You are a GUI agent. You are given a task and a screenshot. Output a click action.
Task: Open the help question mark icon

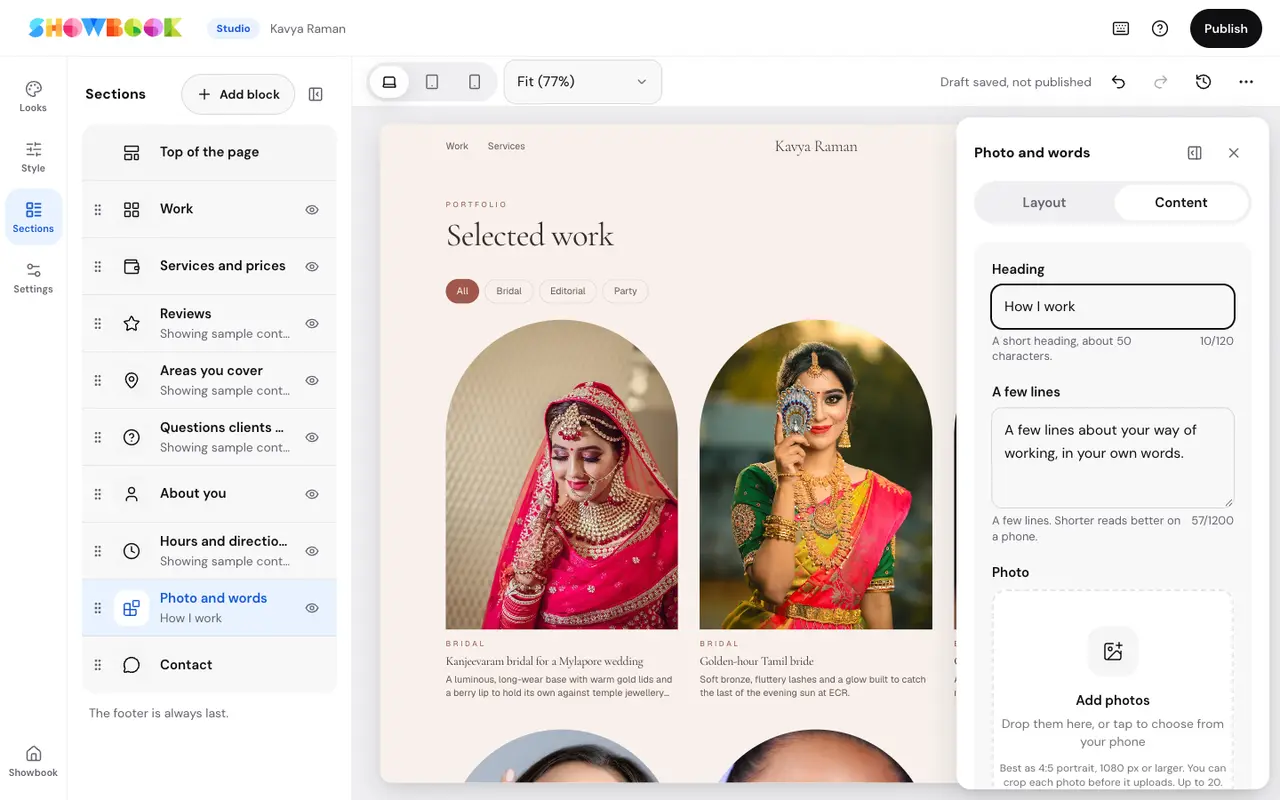coord(1160,28)
